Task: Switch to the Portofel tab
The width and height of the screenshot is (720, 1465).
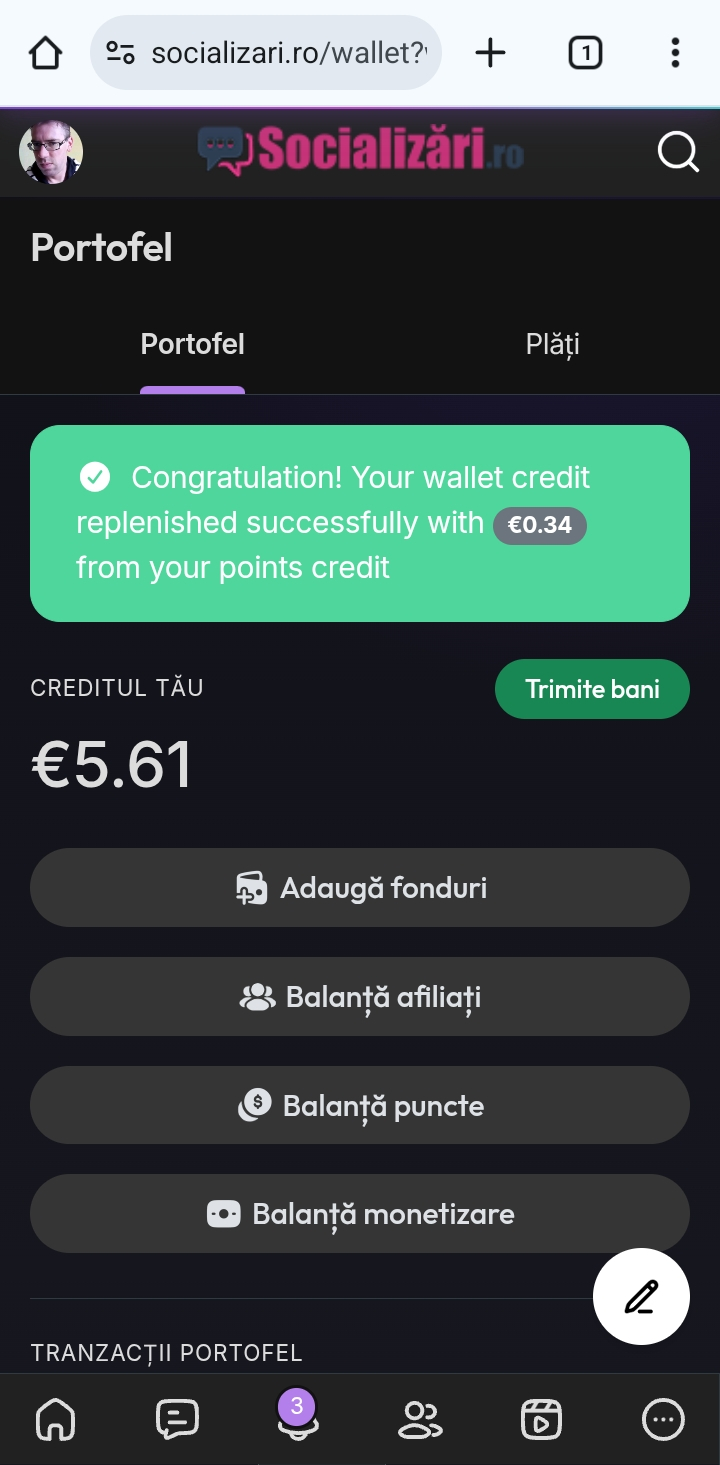Action: [192, 345]
